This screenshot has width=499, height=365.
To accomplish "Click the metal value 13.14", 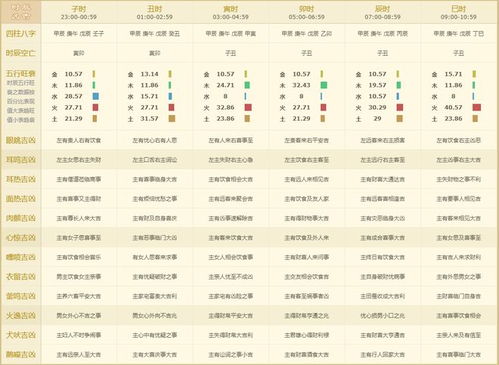I will [x=149, y=74].
